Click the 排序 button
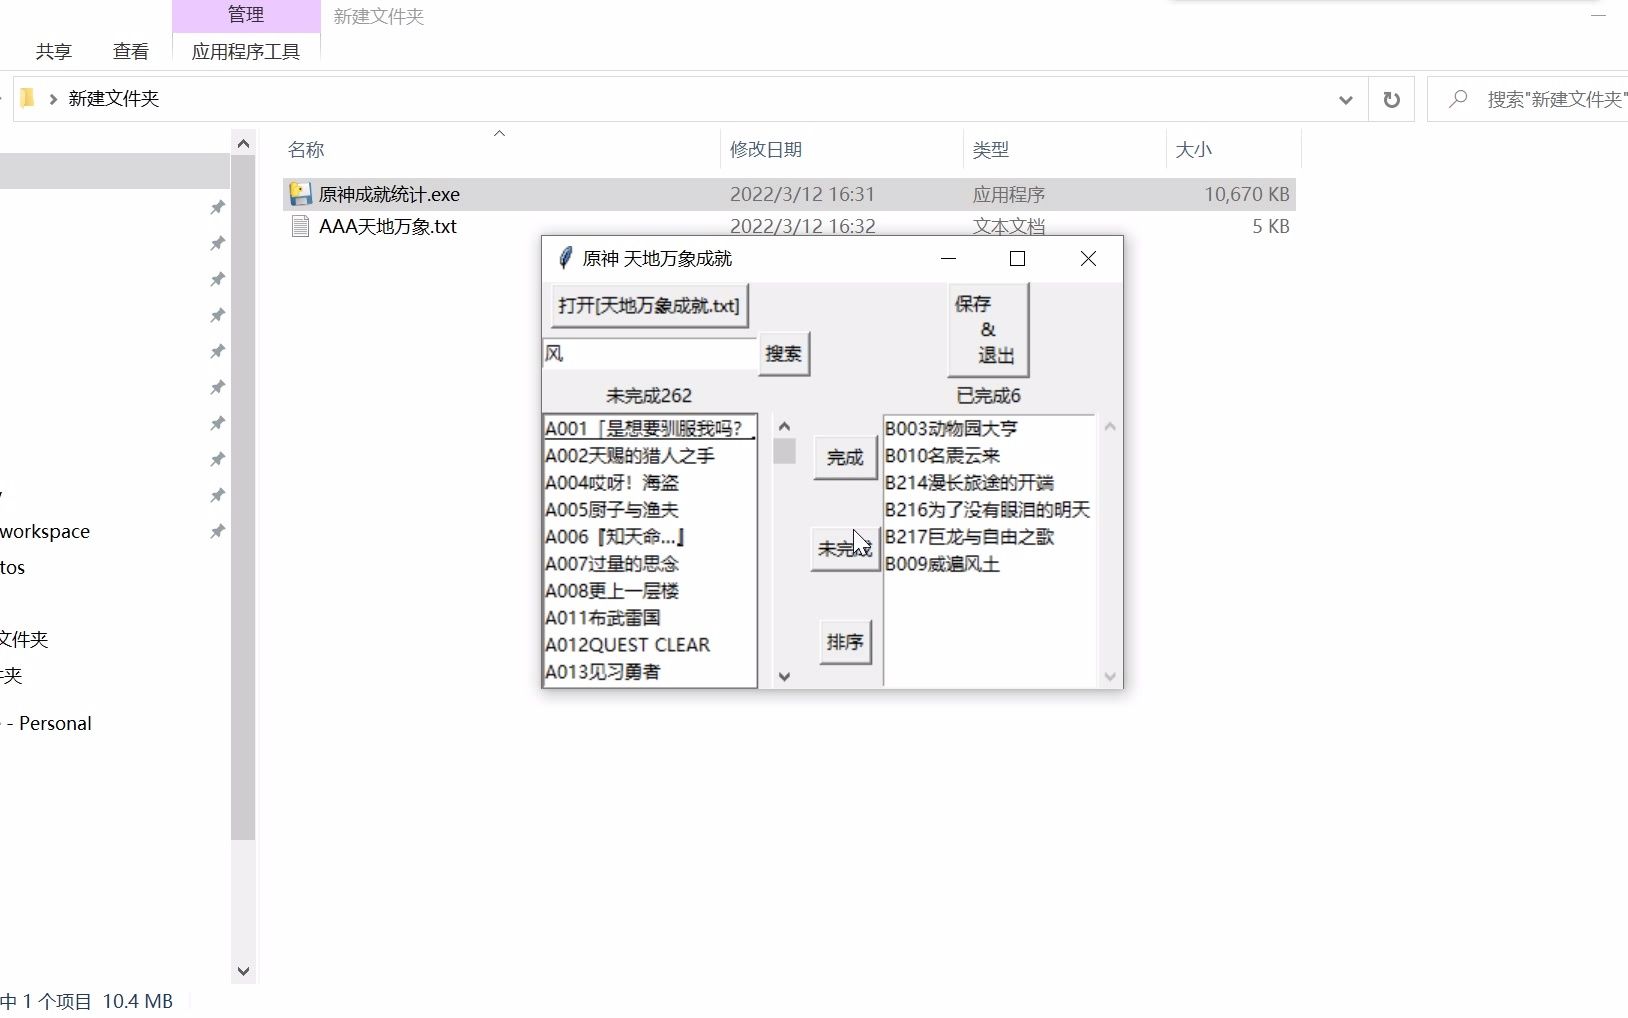Image resolution: width=1628 pixels, height=1018 pixels. pos(845,642)
